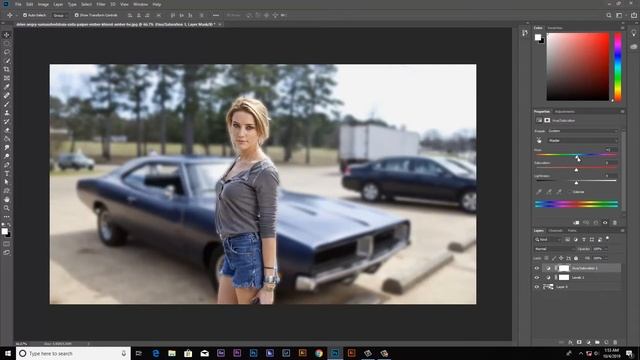Open the Preset dropdown in Properties
The width and height of the screenshot is (640, 360).
point(582,131)
